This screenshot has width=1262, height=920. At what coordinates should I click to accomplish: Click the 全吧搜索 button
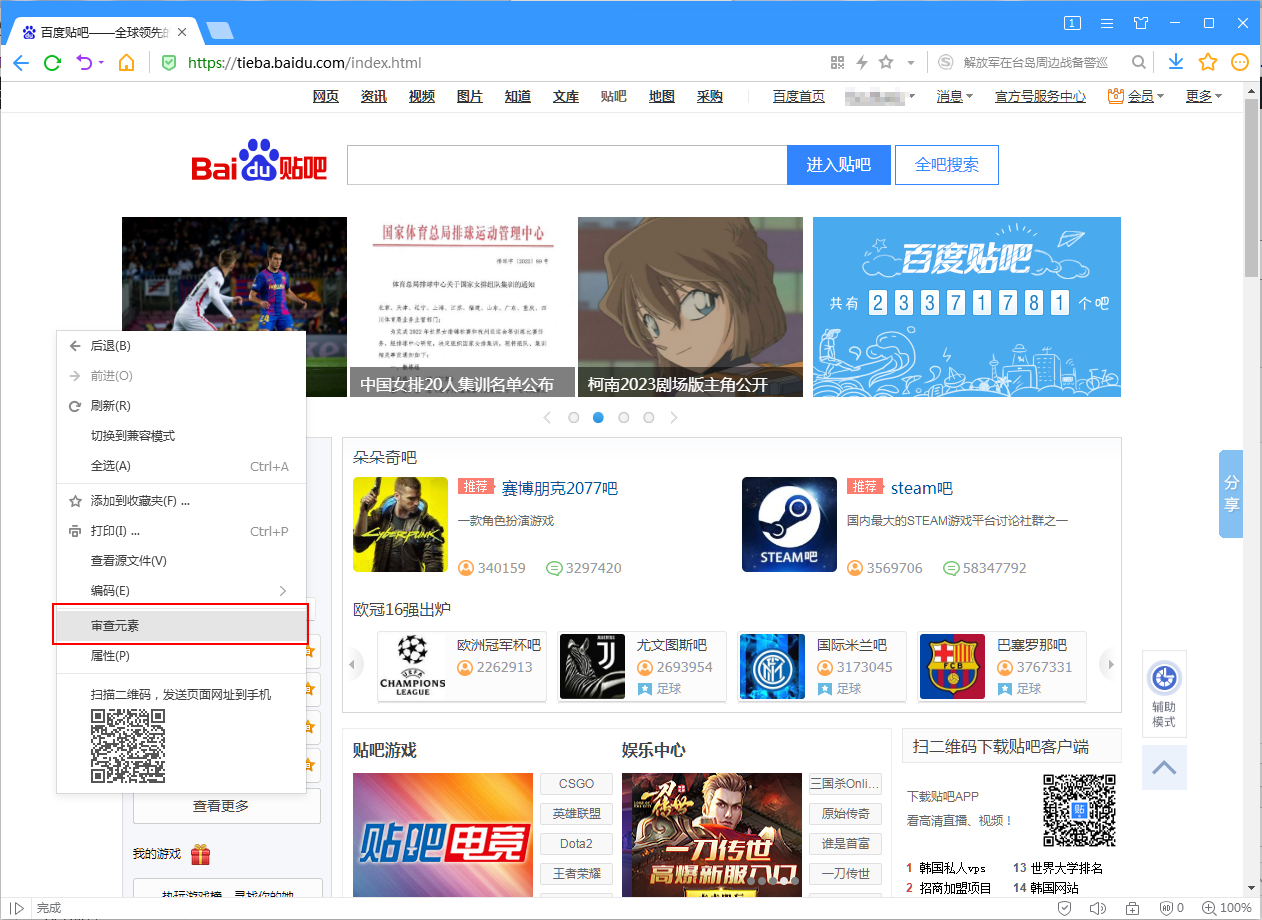[x=947, y=165]
